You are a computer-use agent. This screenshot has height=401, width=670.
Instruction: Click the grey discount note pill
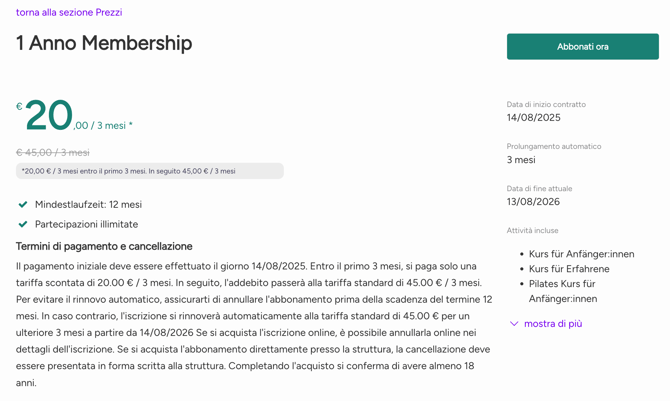(x=149, y=171)
